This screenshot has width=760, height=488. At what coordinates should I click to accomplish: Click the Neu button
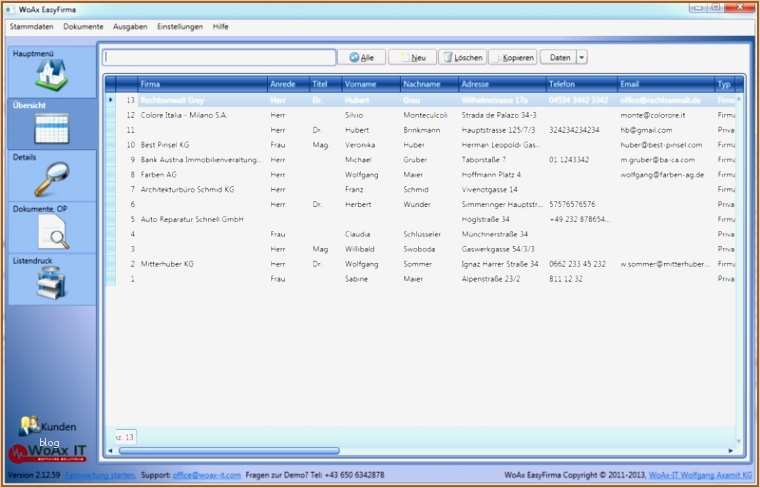[412, 58]
